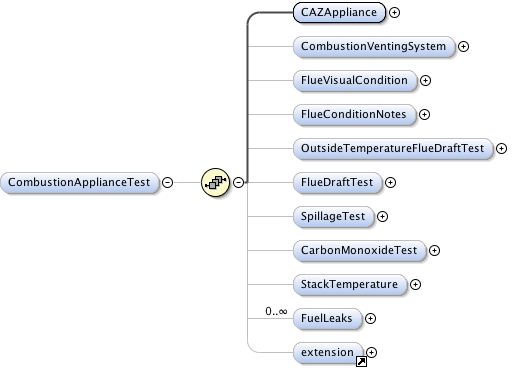Expand SpillageTest plus icon
Screen dimensions: 525x368
click(x=382, y=217)
